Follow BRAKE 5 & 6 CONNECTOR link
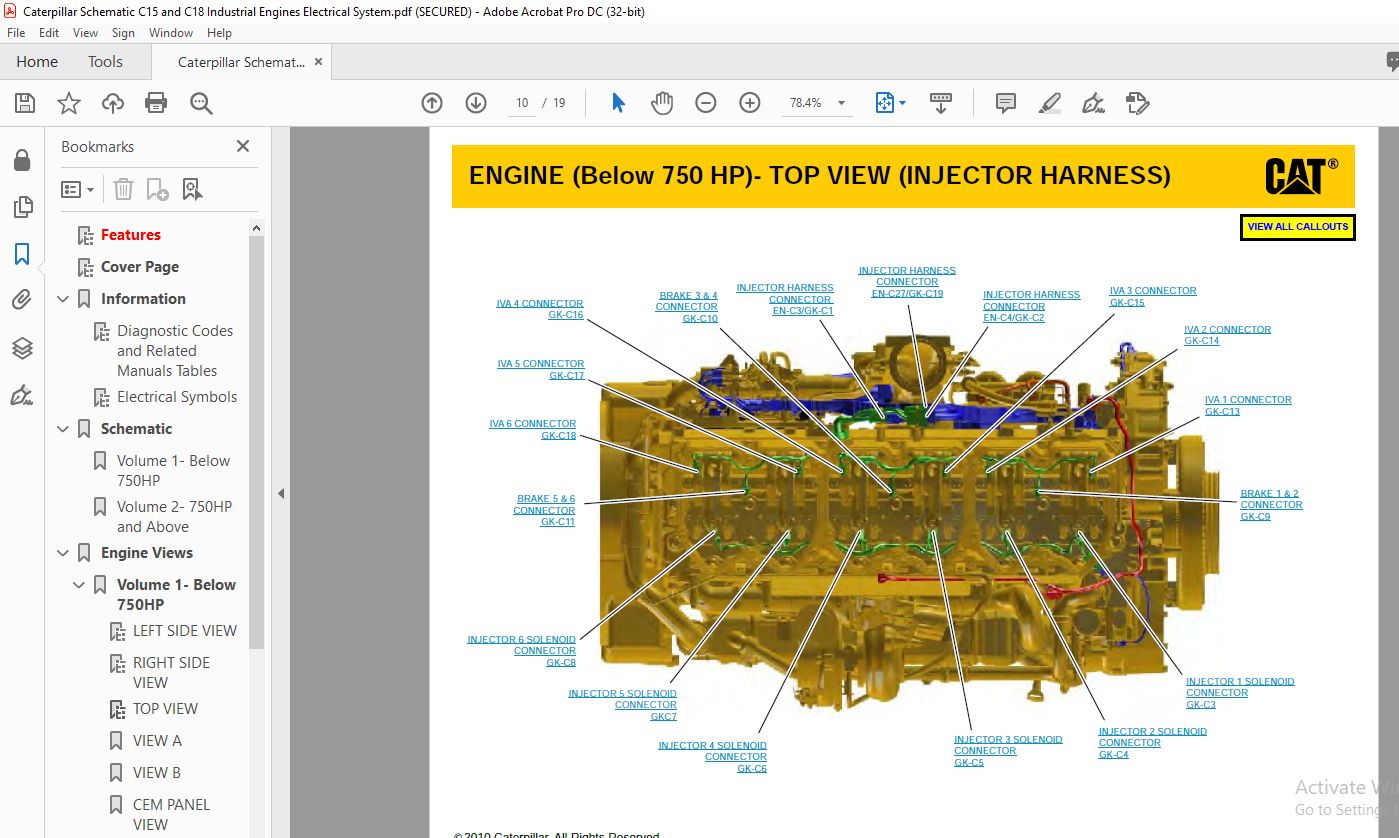Screen dimensions: 1399x838 pos(544,510)
